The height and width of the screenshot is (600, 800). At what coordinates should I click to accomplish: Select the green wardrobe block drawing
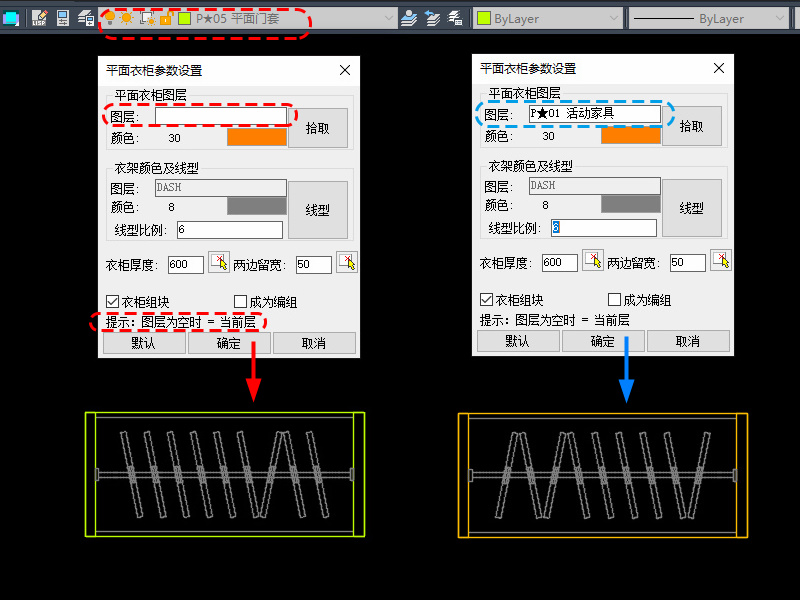point(225,474)
